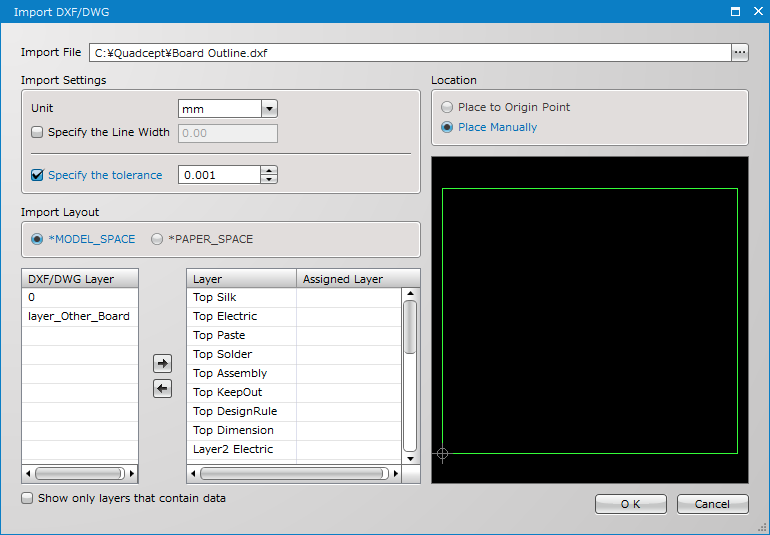Click the DXF/DWG Layer column header
This screenshot has height=535, width=770.
80,279
